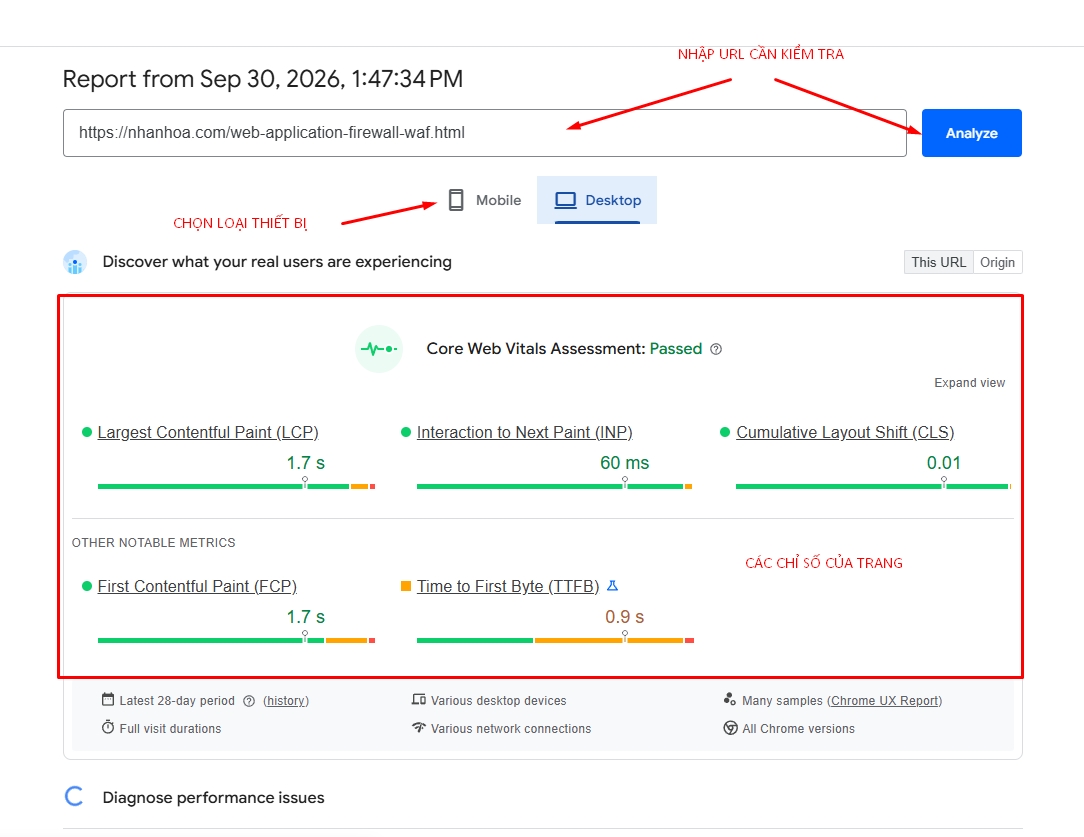The height and width of the screenshot is (837, 1084).
Task: Open the Largest Contentful Paint (LCP) link
Action: 207,433
